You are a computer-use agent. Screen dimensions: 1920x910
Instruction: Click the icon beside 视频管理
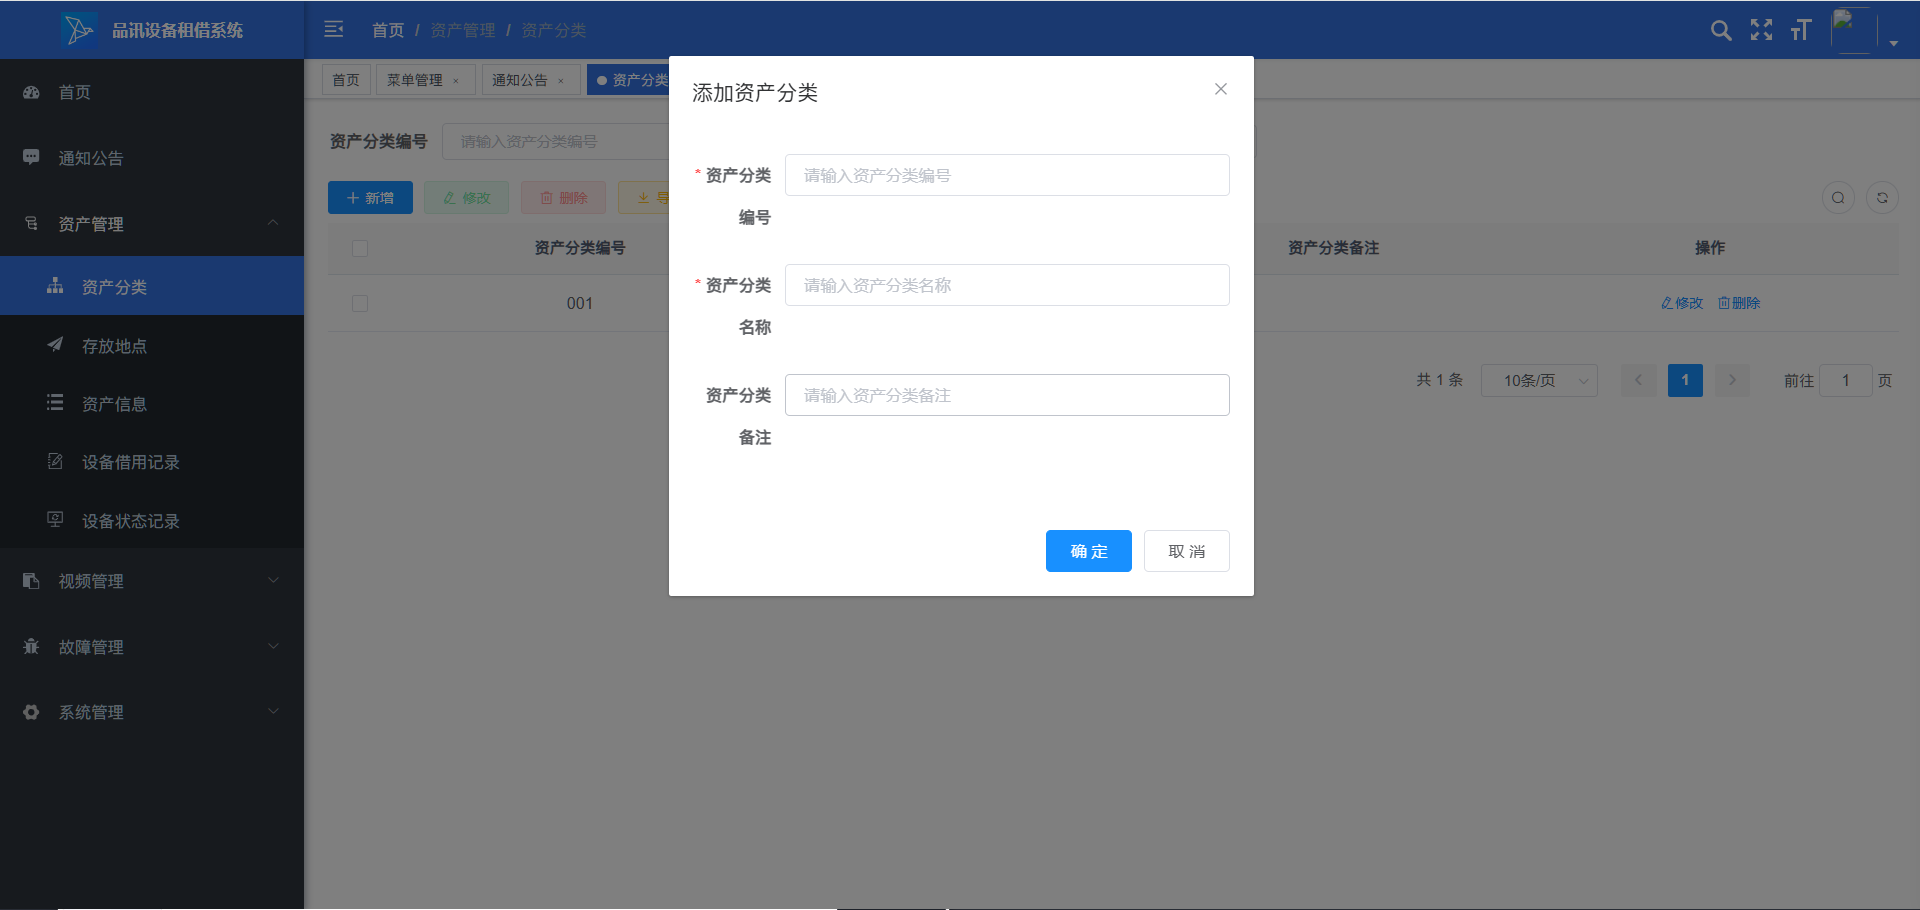pyautogui.click(x=31, y=580)
